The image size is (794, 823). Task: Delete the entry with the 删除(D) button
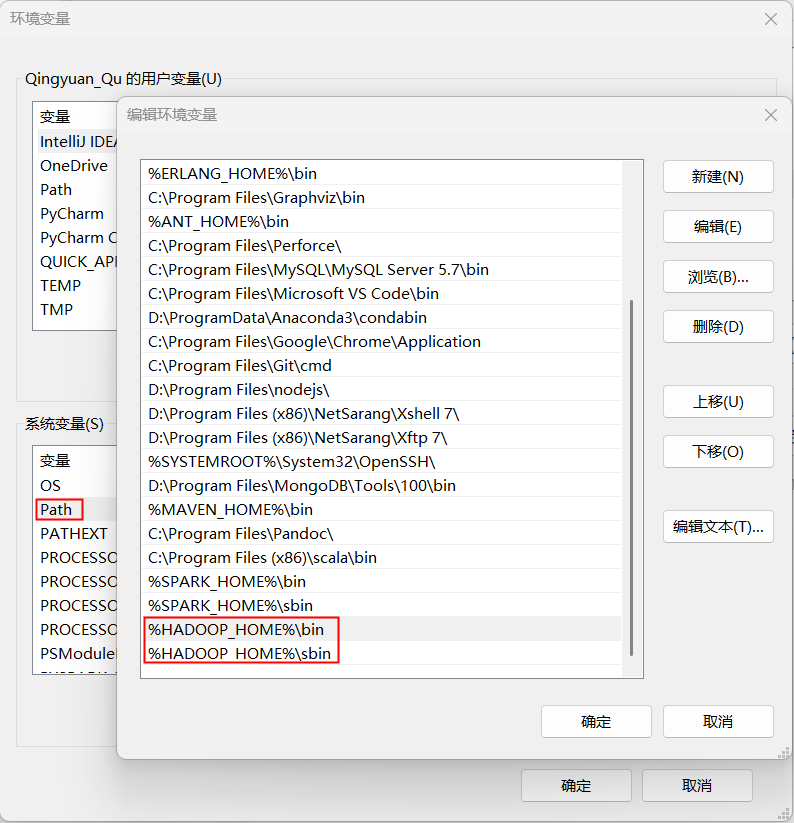point(718,326)
